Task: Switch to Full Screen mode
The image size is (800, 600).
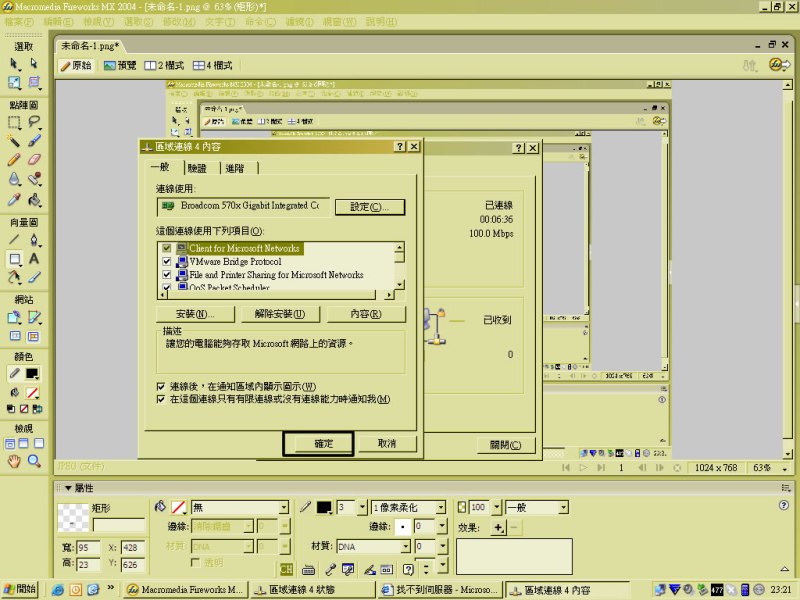Action: coord(39,444)
